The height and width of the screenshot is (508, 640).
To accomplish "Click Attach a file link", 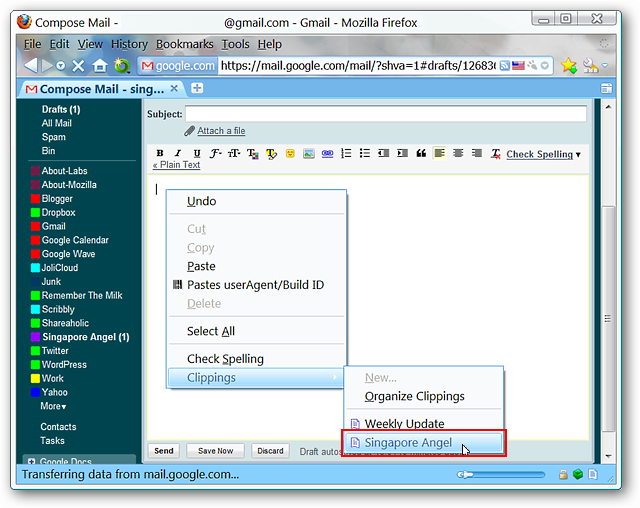I will pyautogui.click(x=221, y=131).
